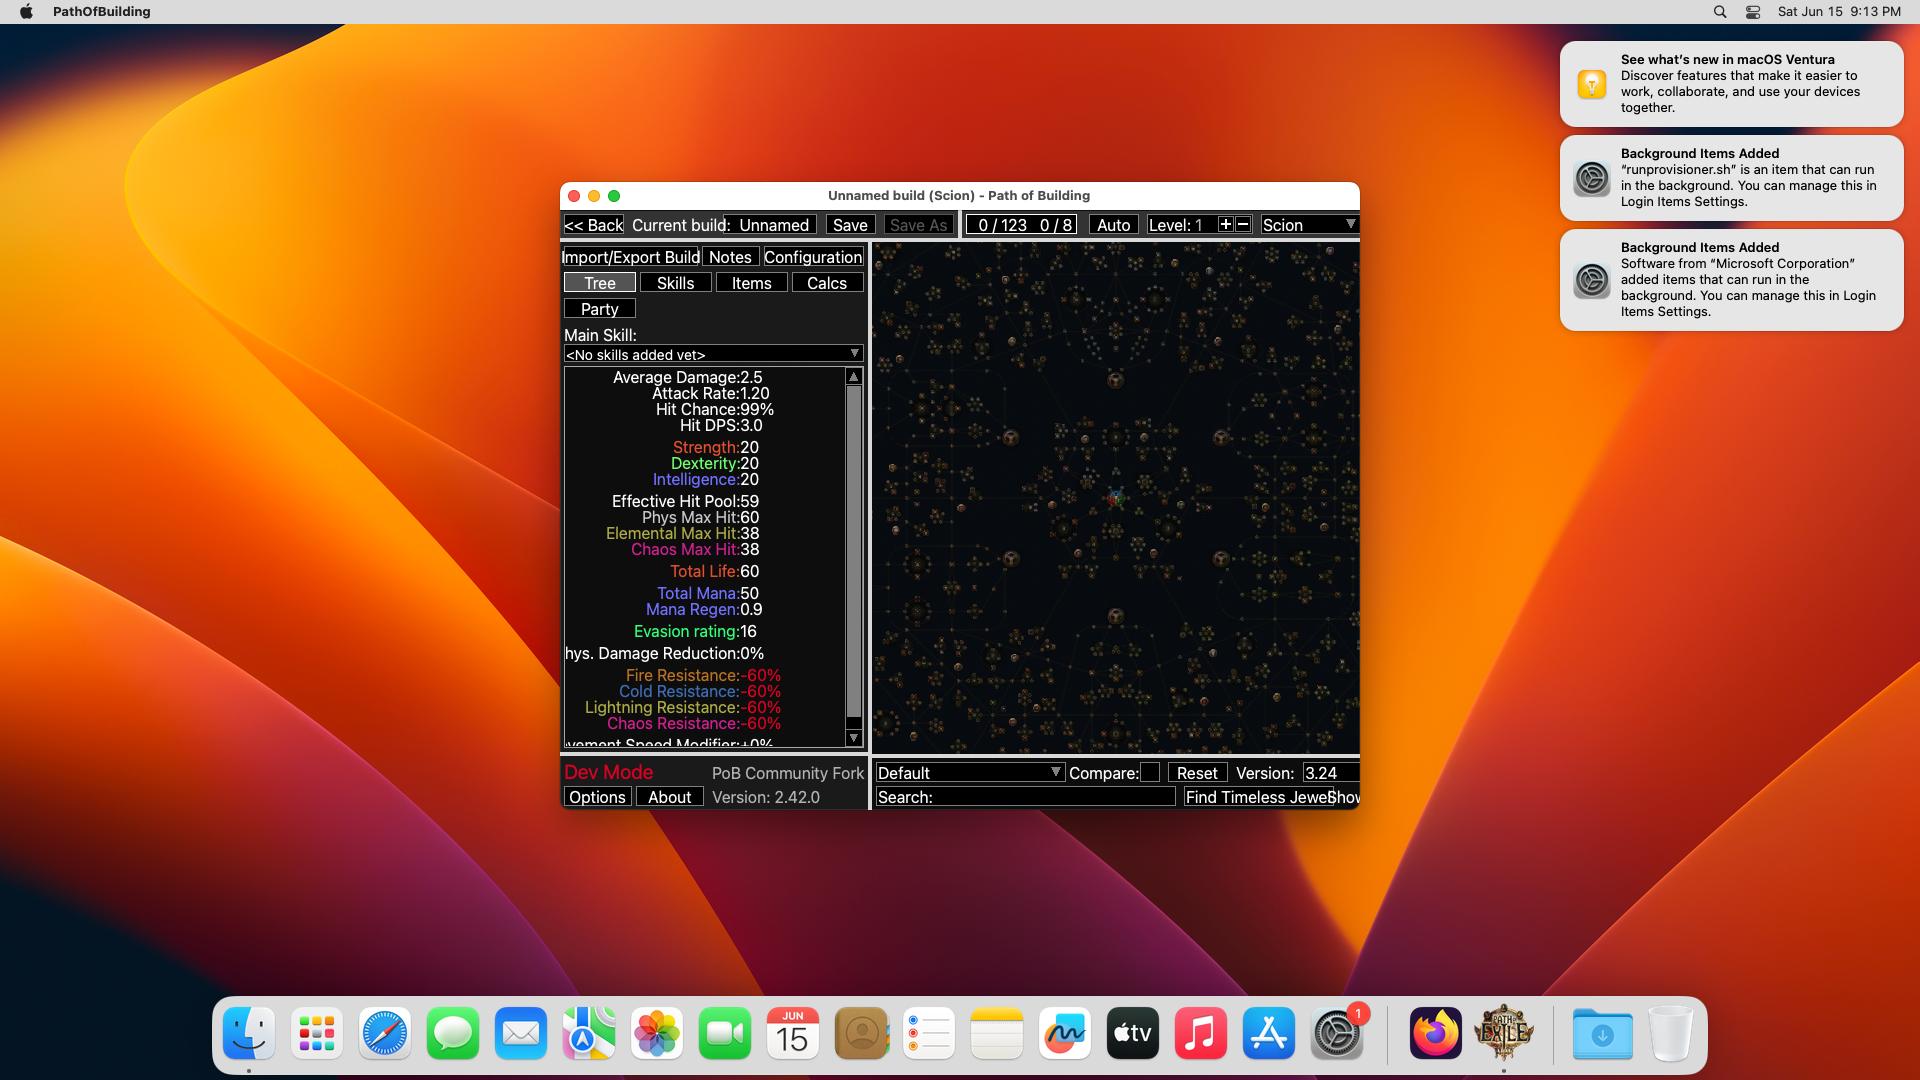Open Messages app in dock
The image size is (1920, 1080).
coord(453,1033)
